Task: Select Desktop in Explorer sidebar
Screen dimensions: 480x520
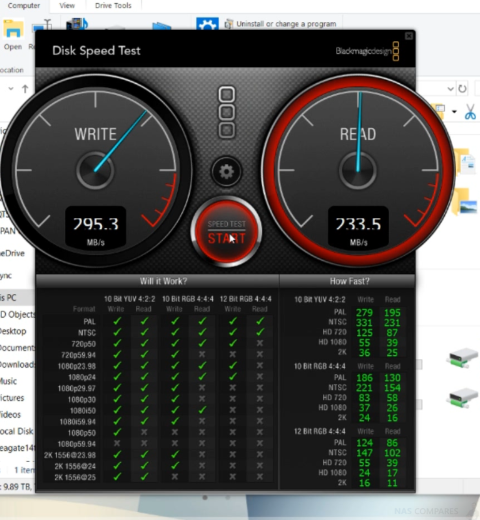Action: pos(13,331)
